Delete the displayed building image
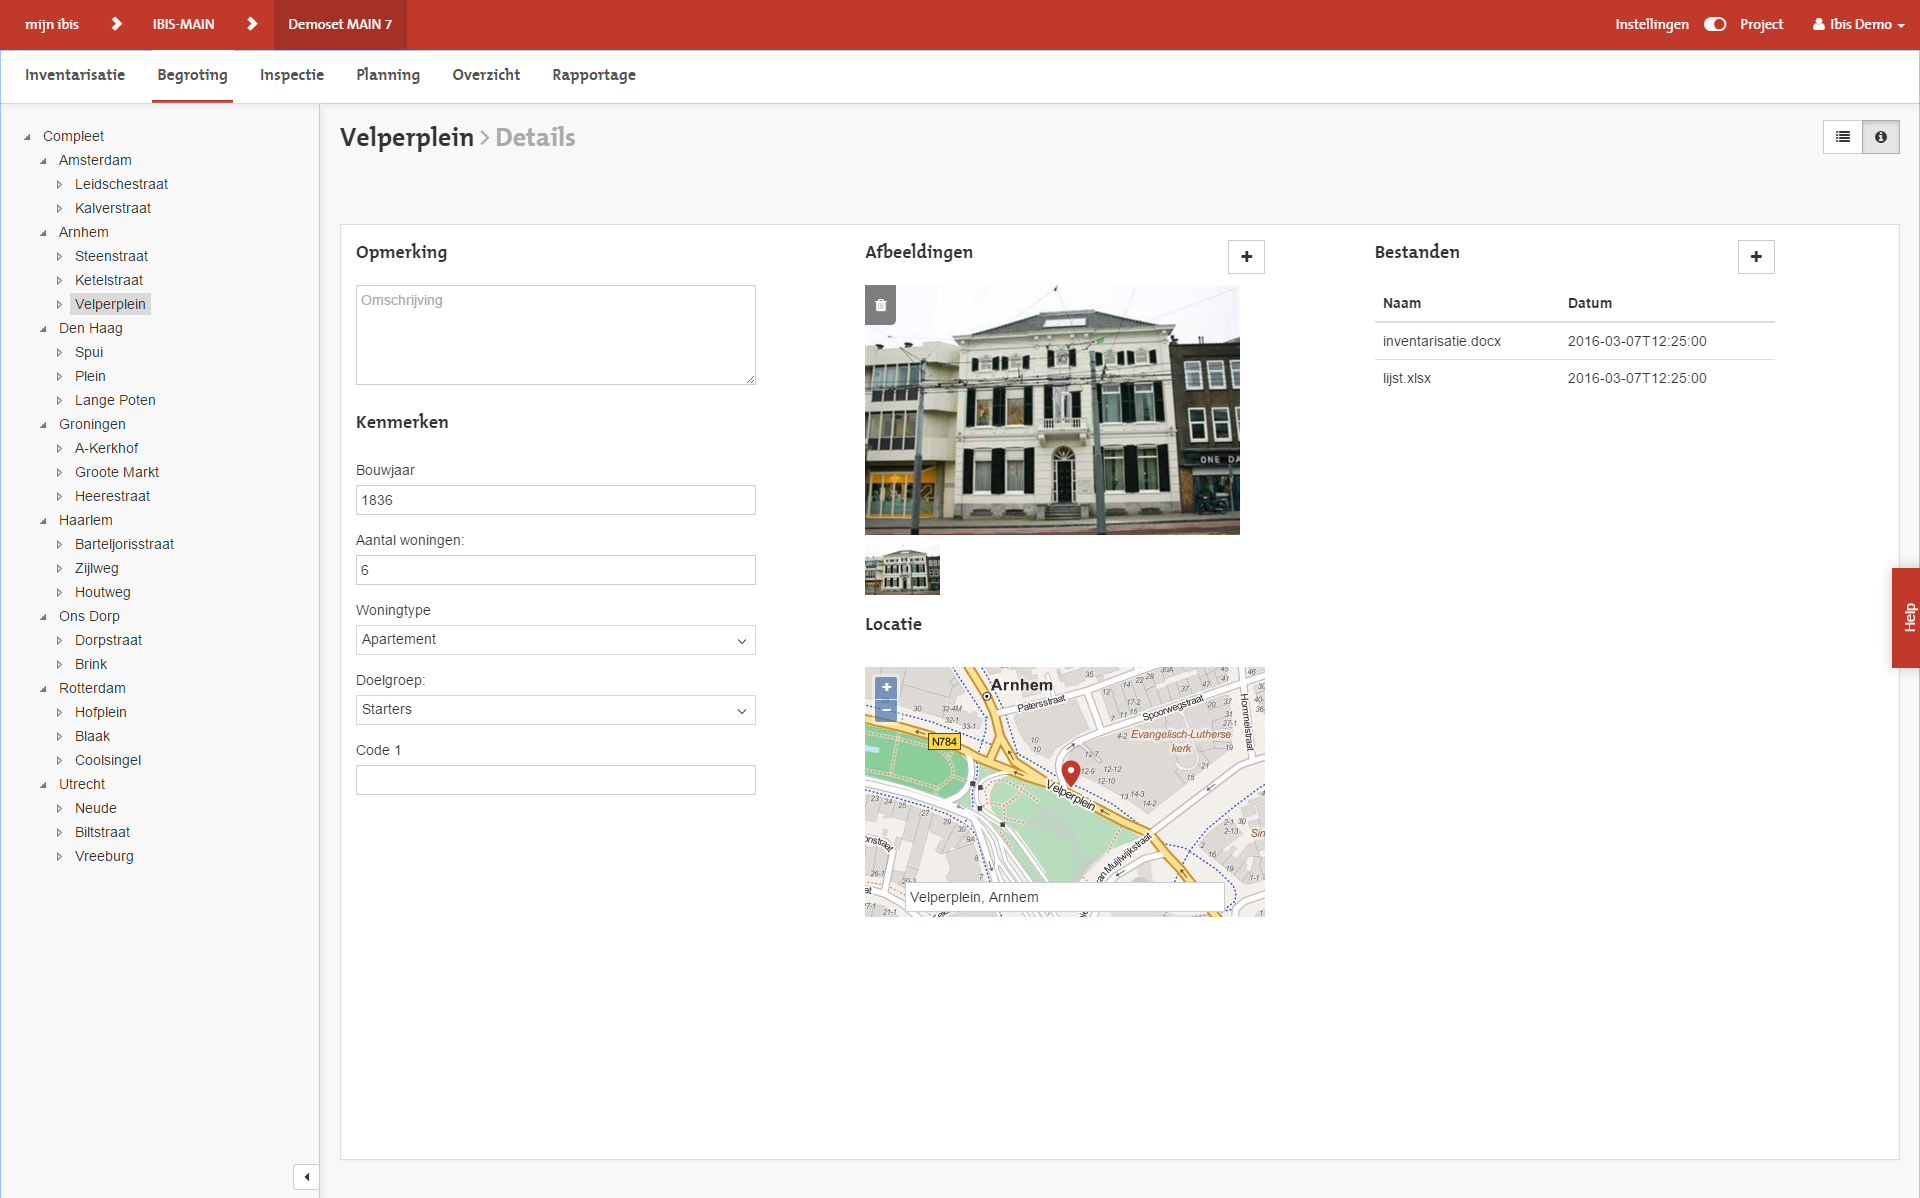 click(x=880, y=305)
